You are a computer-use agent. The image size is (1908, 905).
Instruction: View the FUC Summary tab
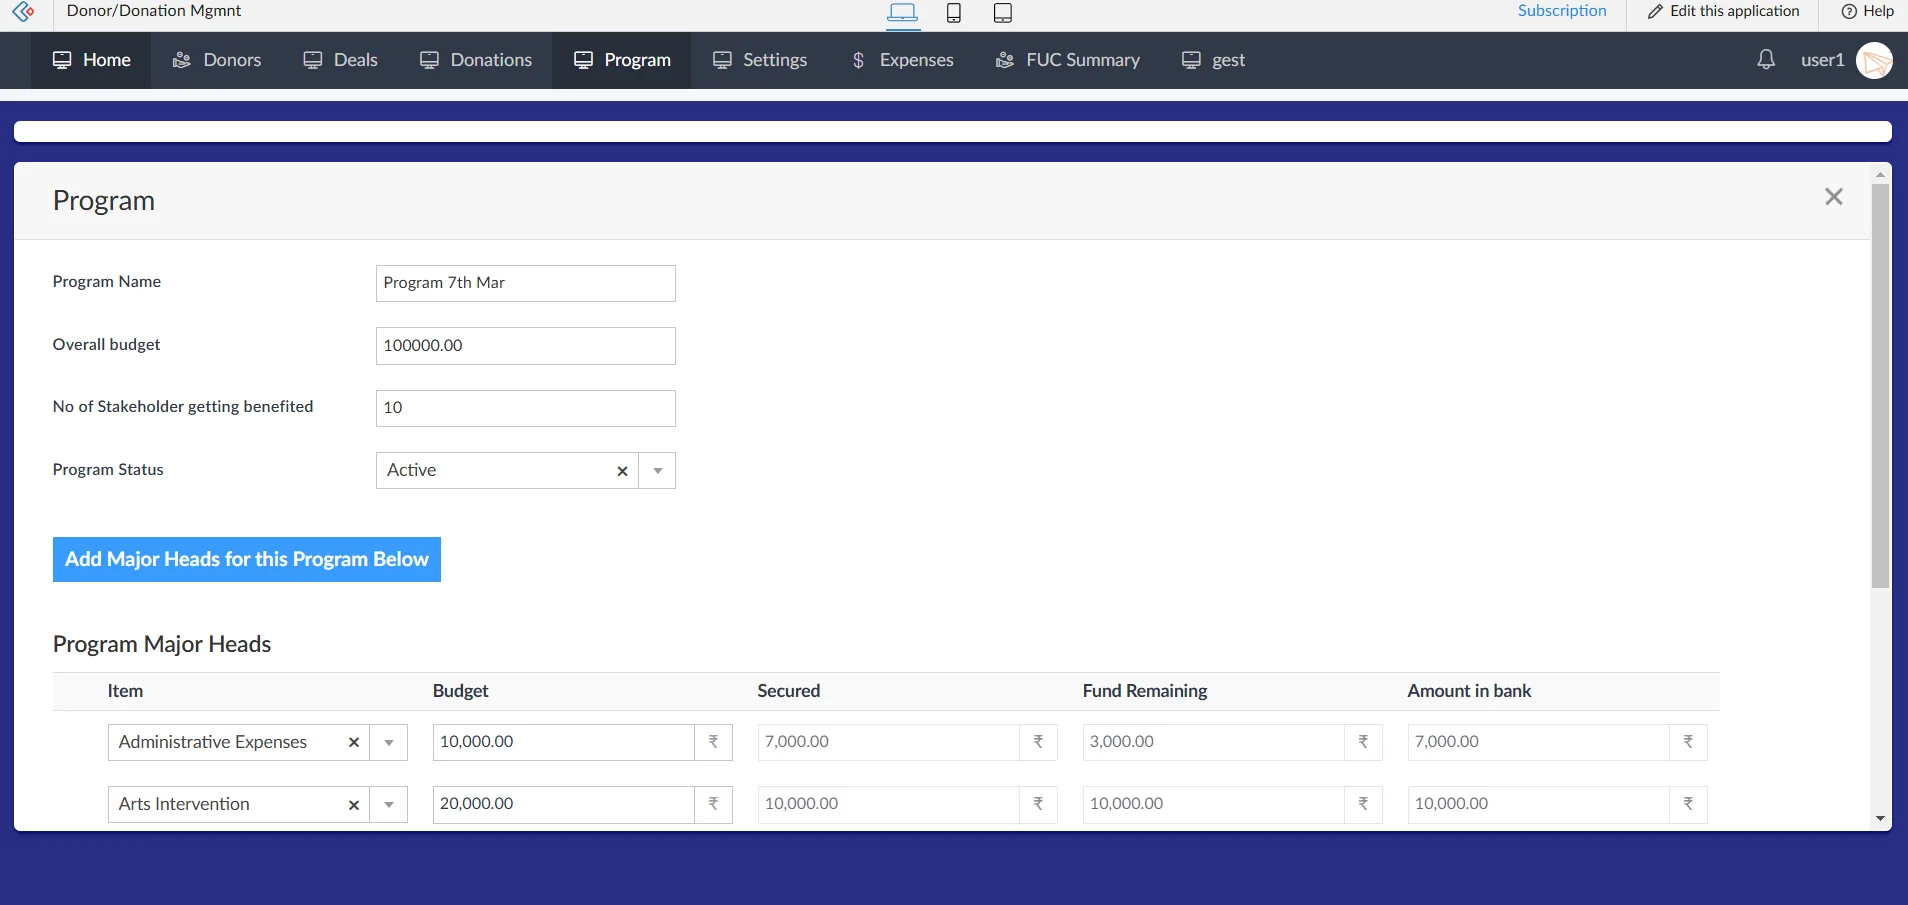pyautogui.click(x=1067, y=60)
